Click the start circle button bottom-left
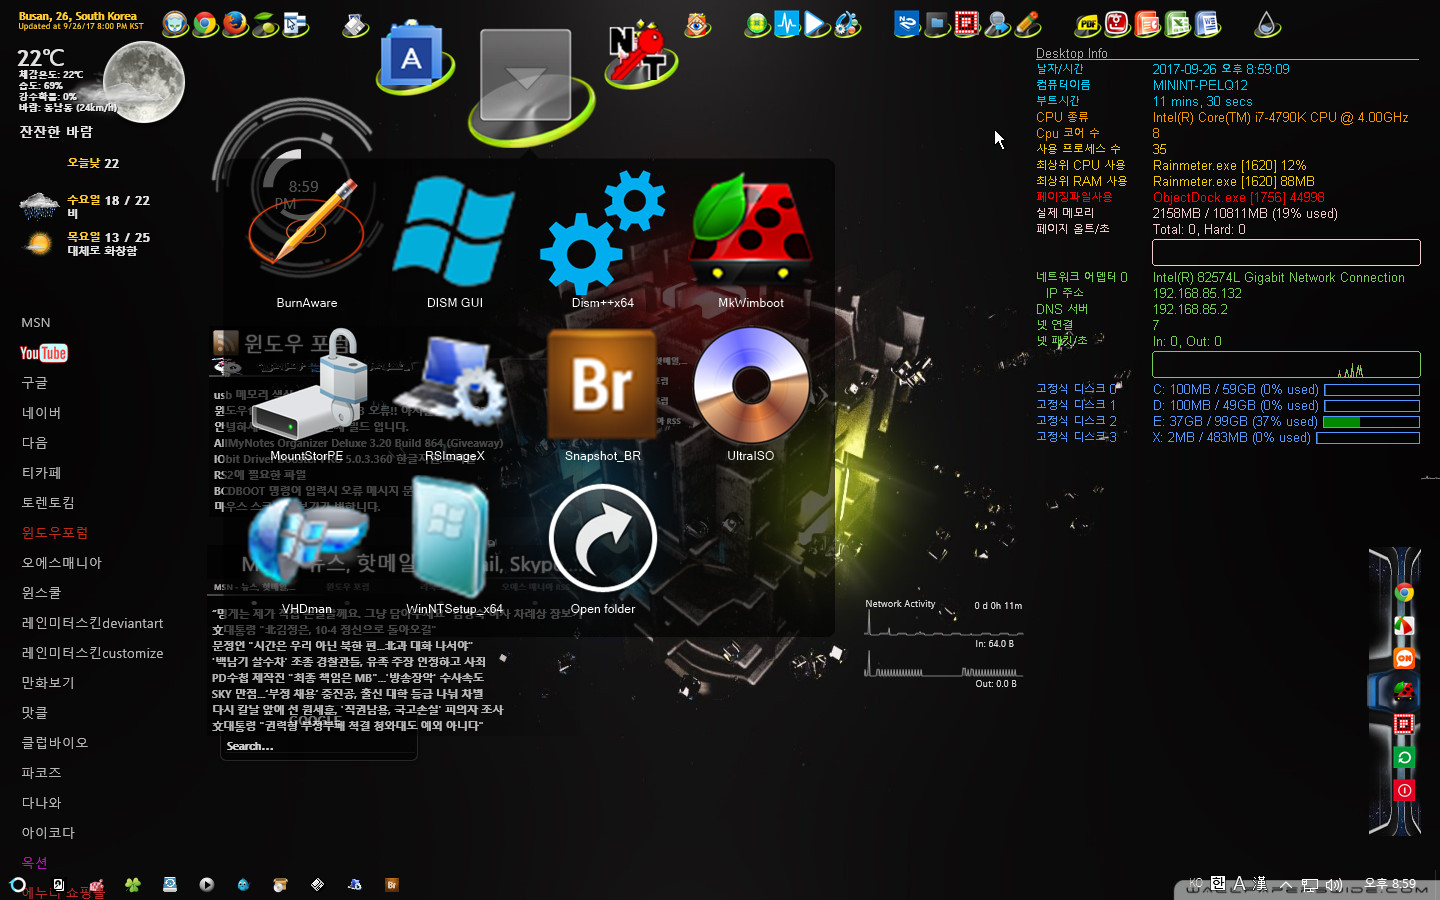This screenshot has width=1440, height=900. (17, 884)
